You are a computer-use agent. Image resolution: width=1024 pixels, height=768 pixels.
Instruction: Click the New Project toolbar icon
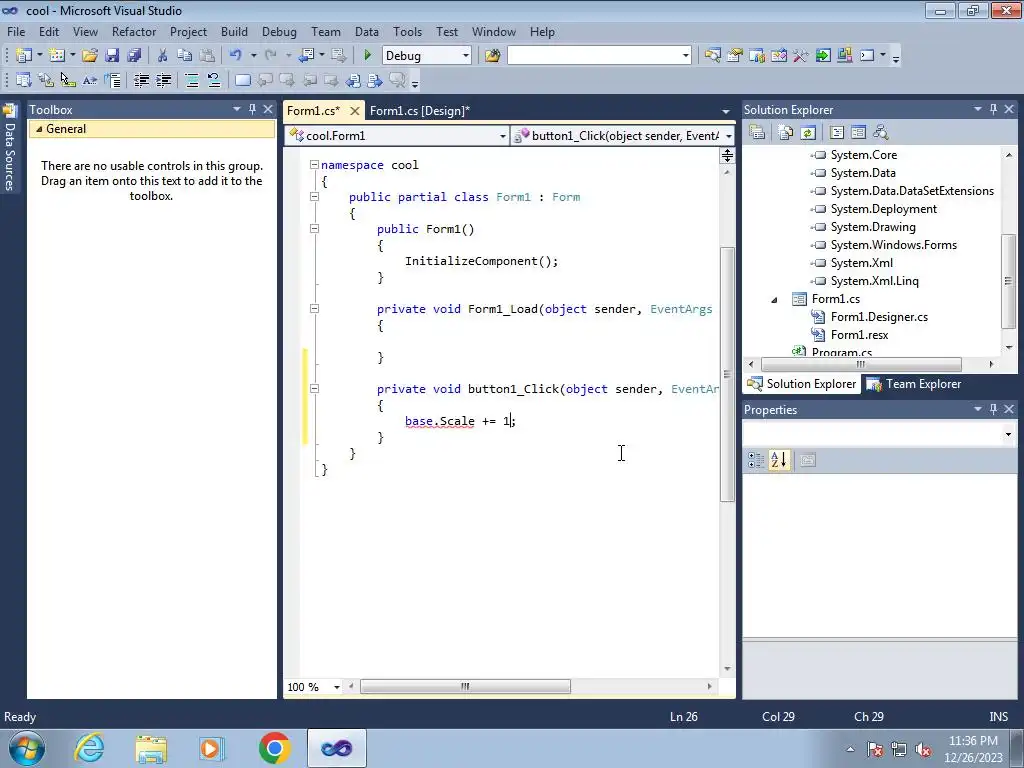point(24,56)
